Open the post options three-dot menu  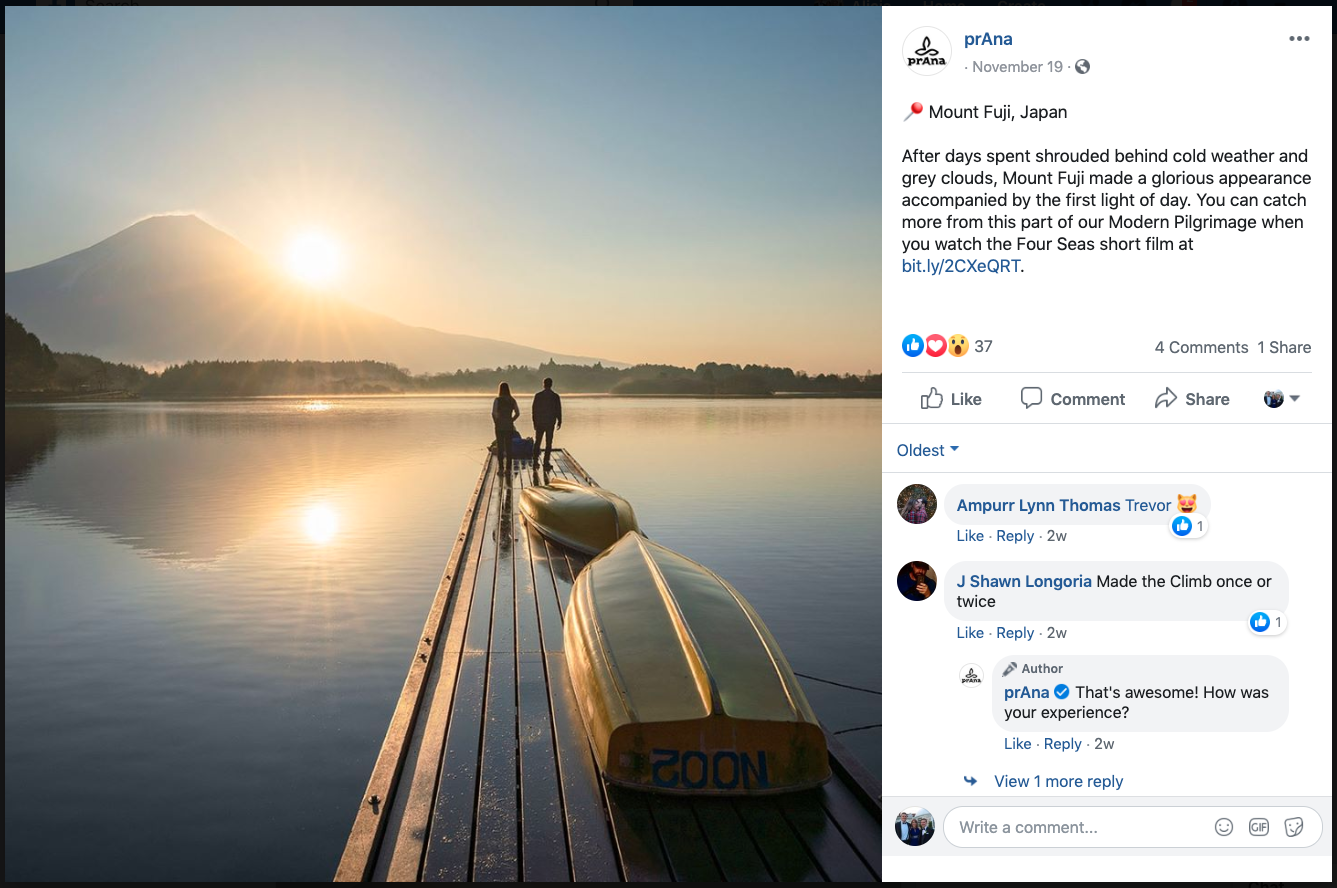[1298, 38]
